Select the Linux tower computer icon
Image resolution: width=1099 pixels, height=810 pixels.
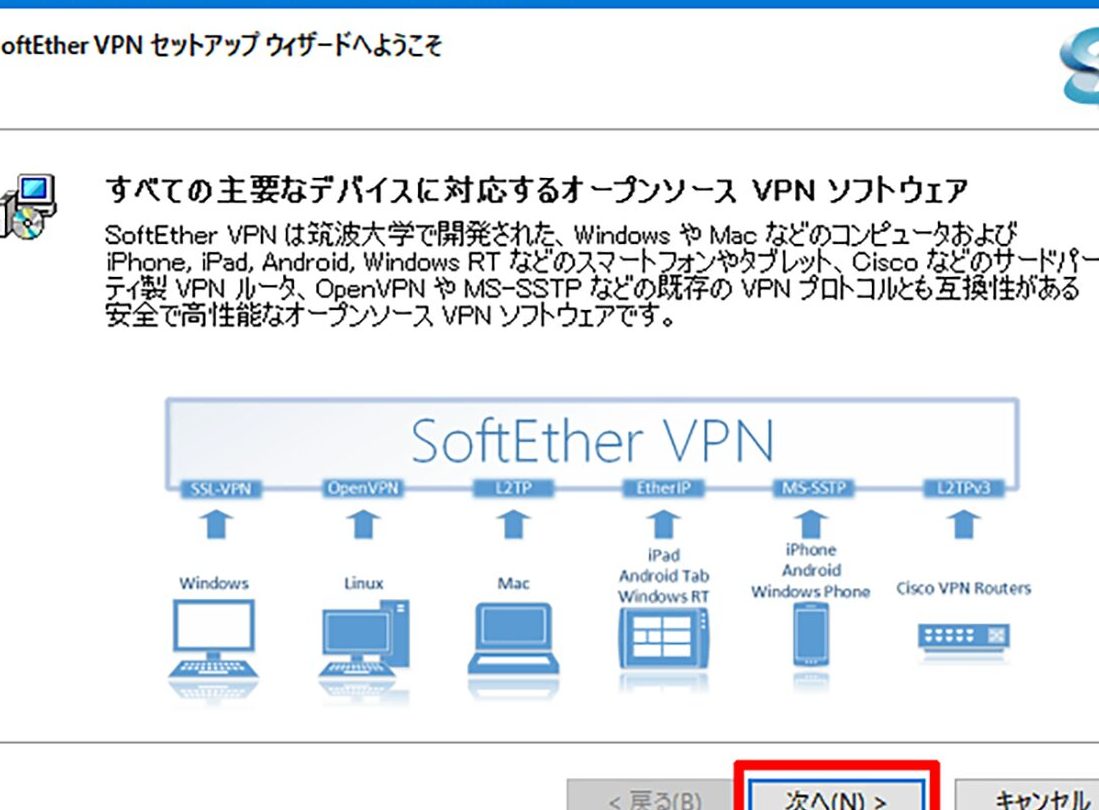[x=364, y=640]
